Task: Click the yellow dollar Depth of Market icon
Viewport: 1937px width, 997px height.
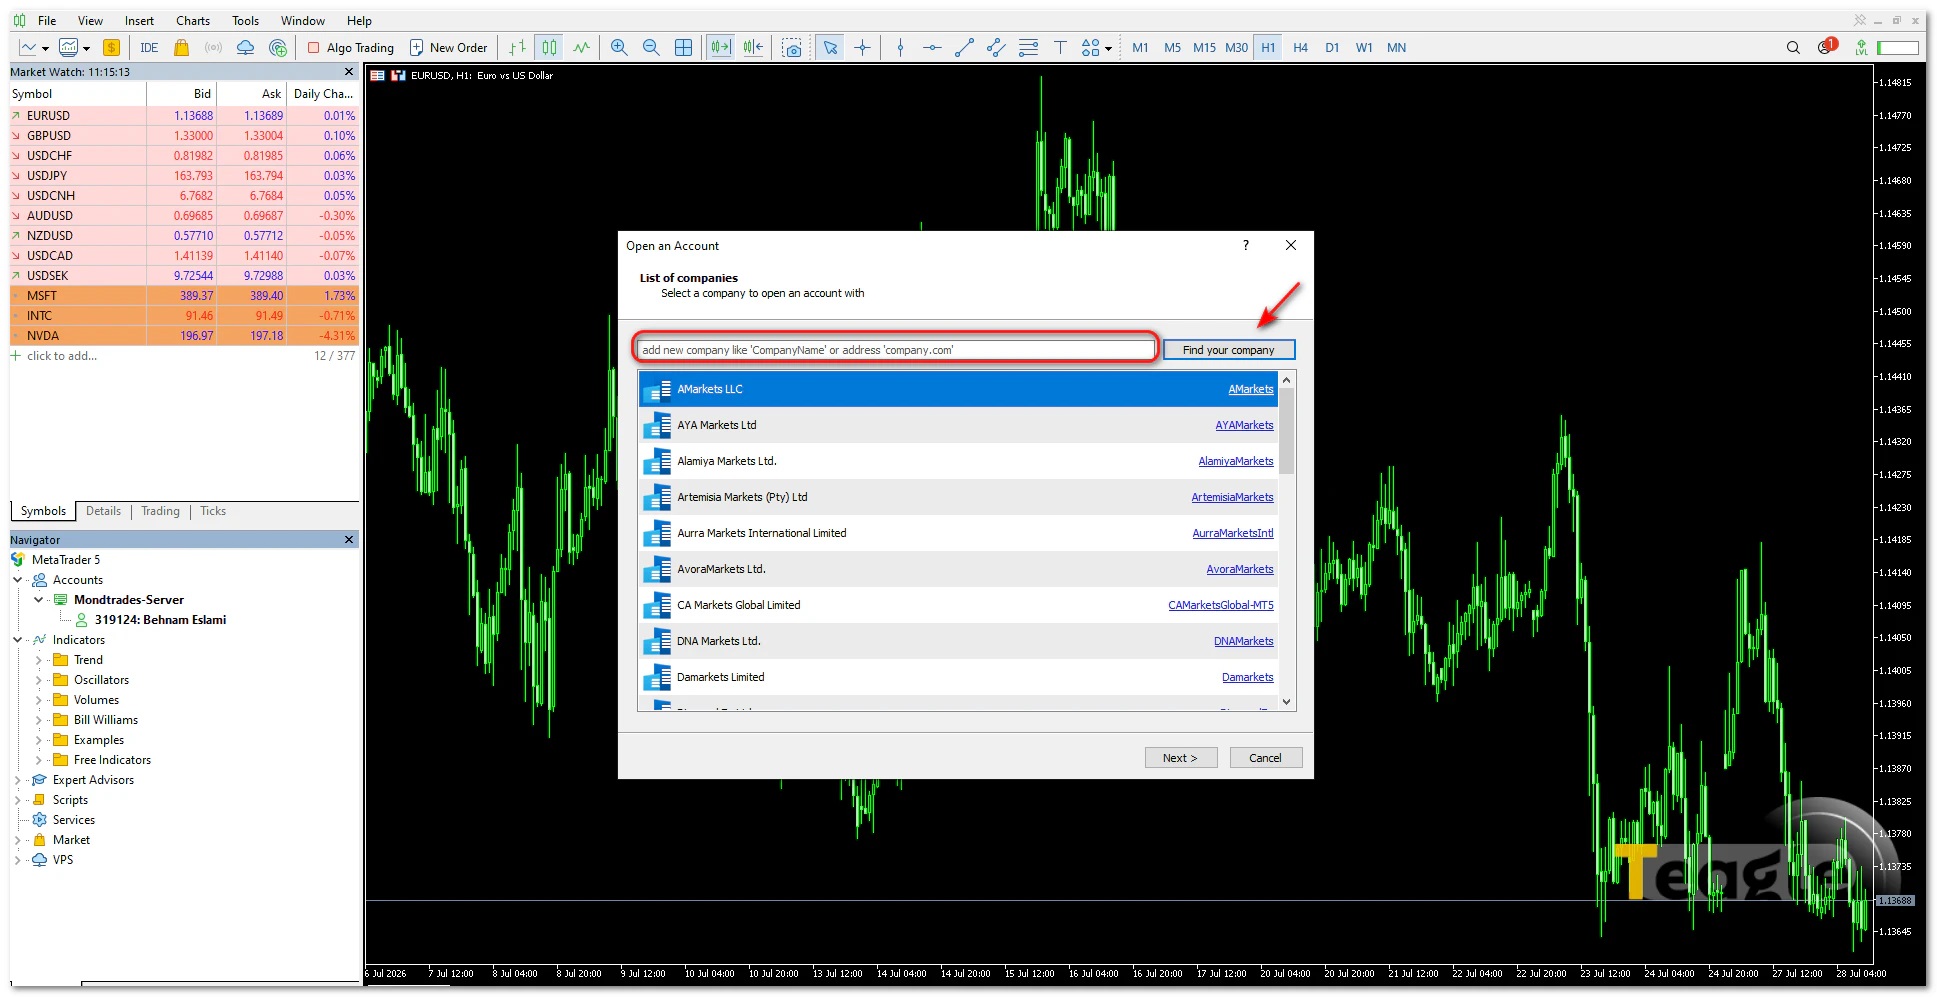Action: [x=111, y=47]
